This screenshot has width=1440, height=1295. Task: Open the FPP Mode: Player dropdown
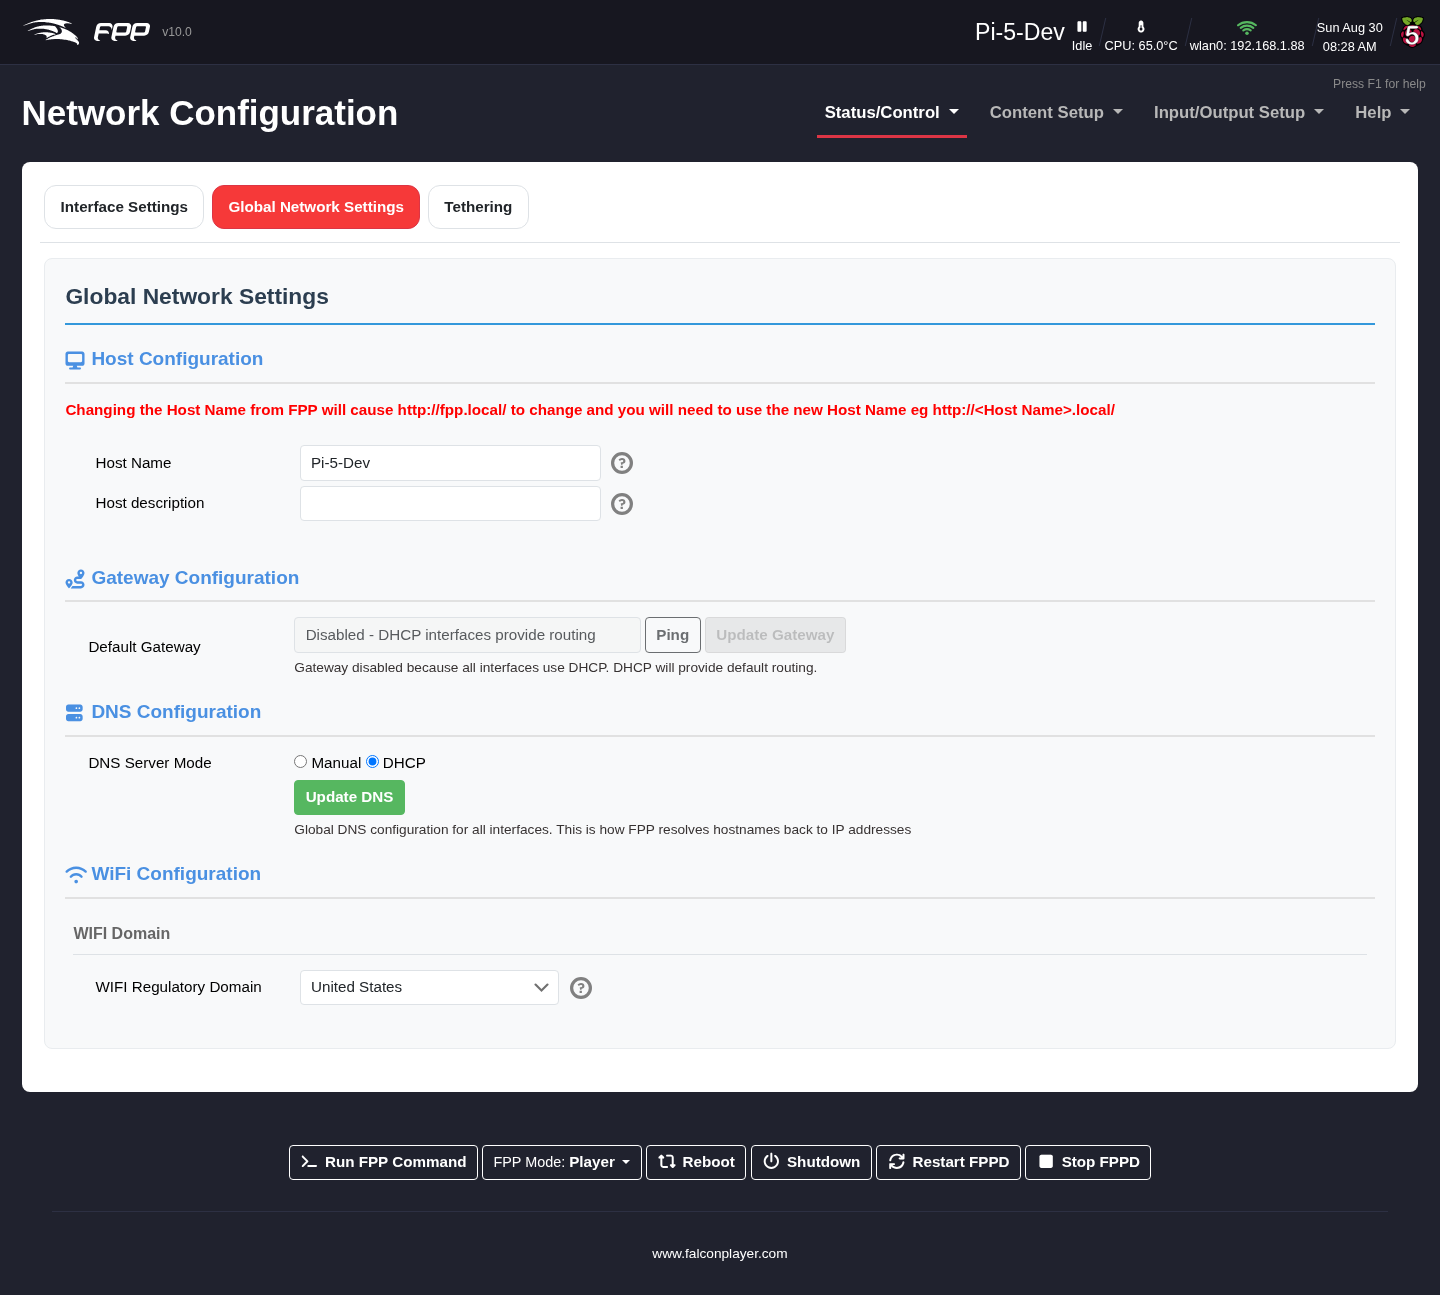(562, 1162)
